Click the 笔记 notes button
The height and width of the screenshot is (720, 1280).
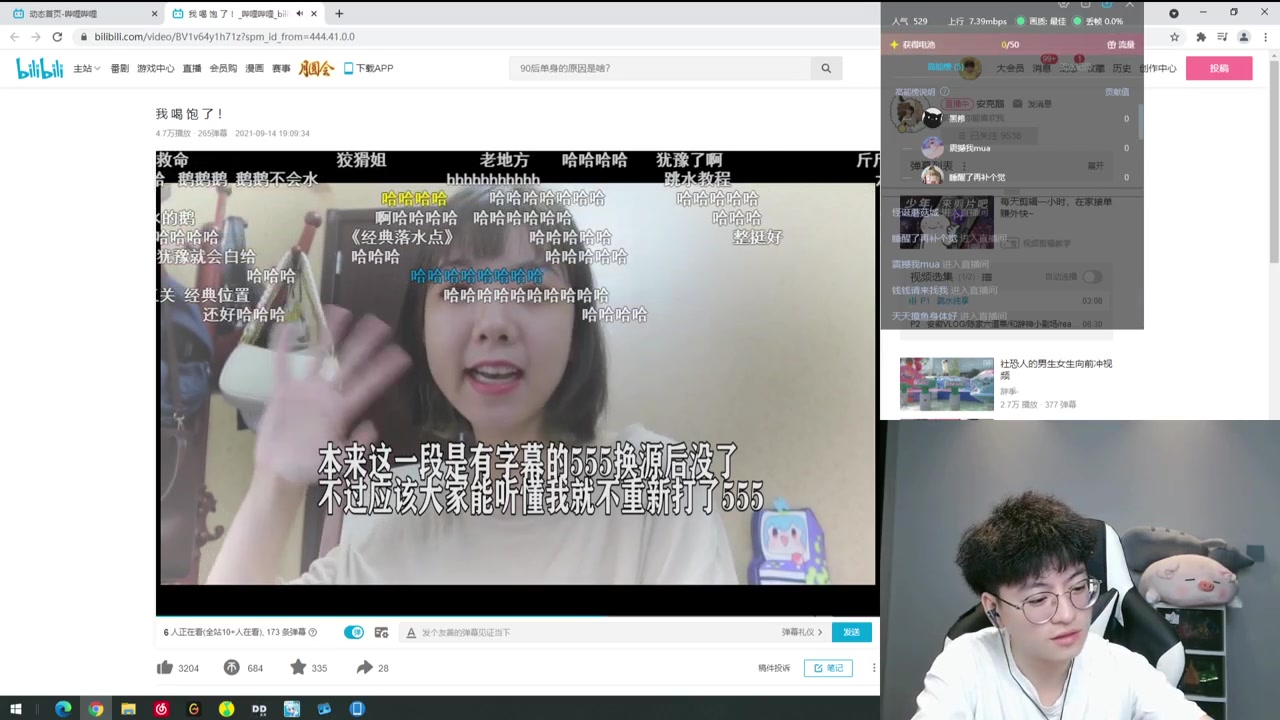click(x=828, y=668)
